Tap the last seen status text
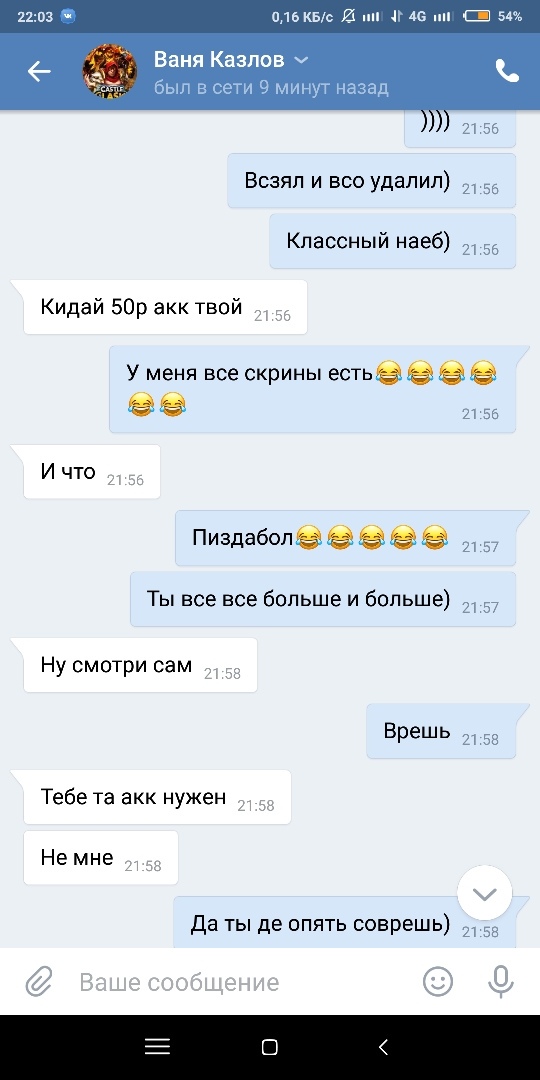 click(271, 87)
